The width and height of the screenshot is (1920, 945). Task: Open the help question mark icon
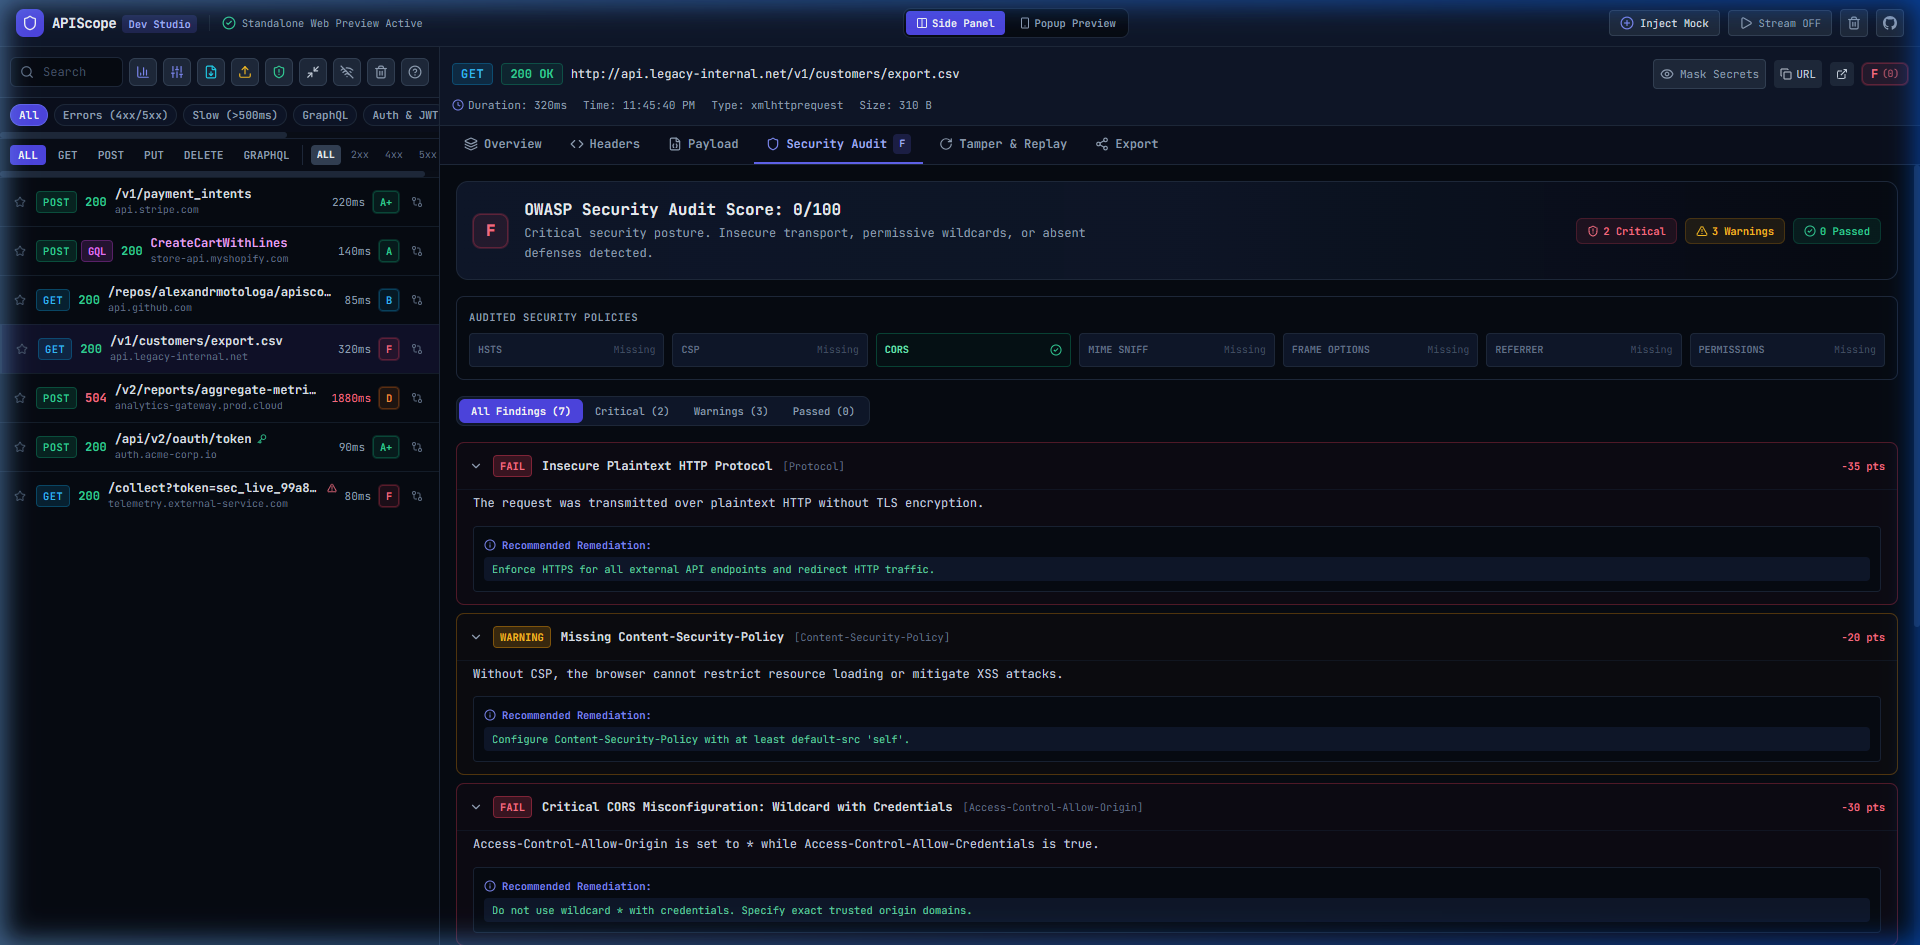[415, 72]
